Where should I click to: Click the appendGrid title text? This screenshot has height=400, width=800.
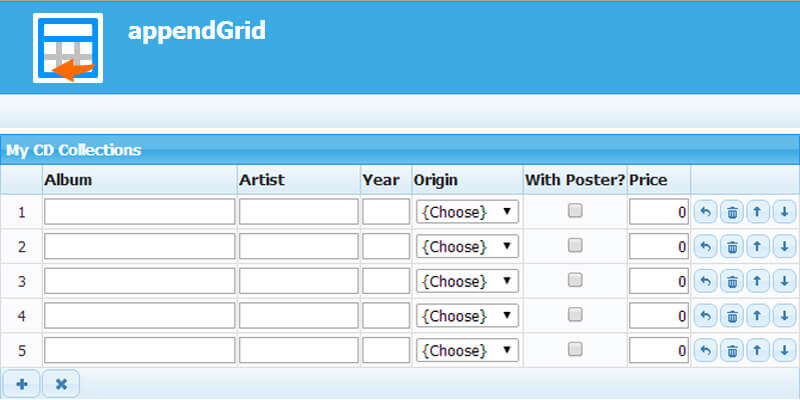(x=196, y=31)
